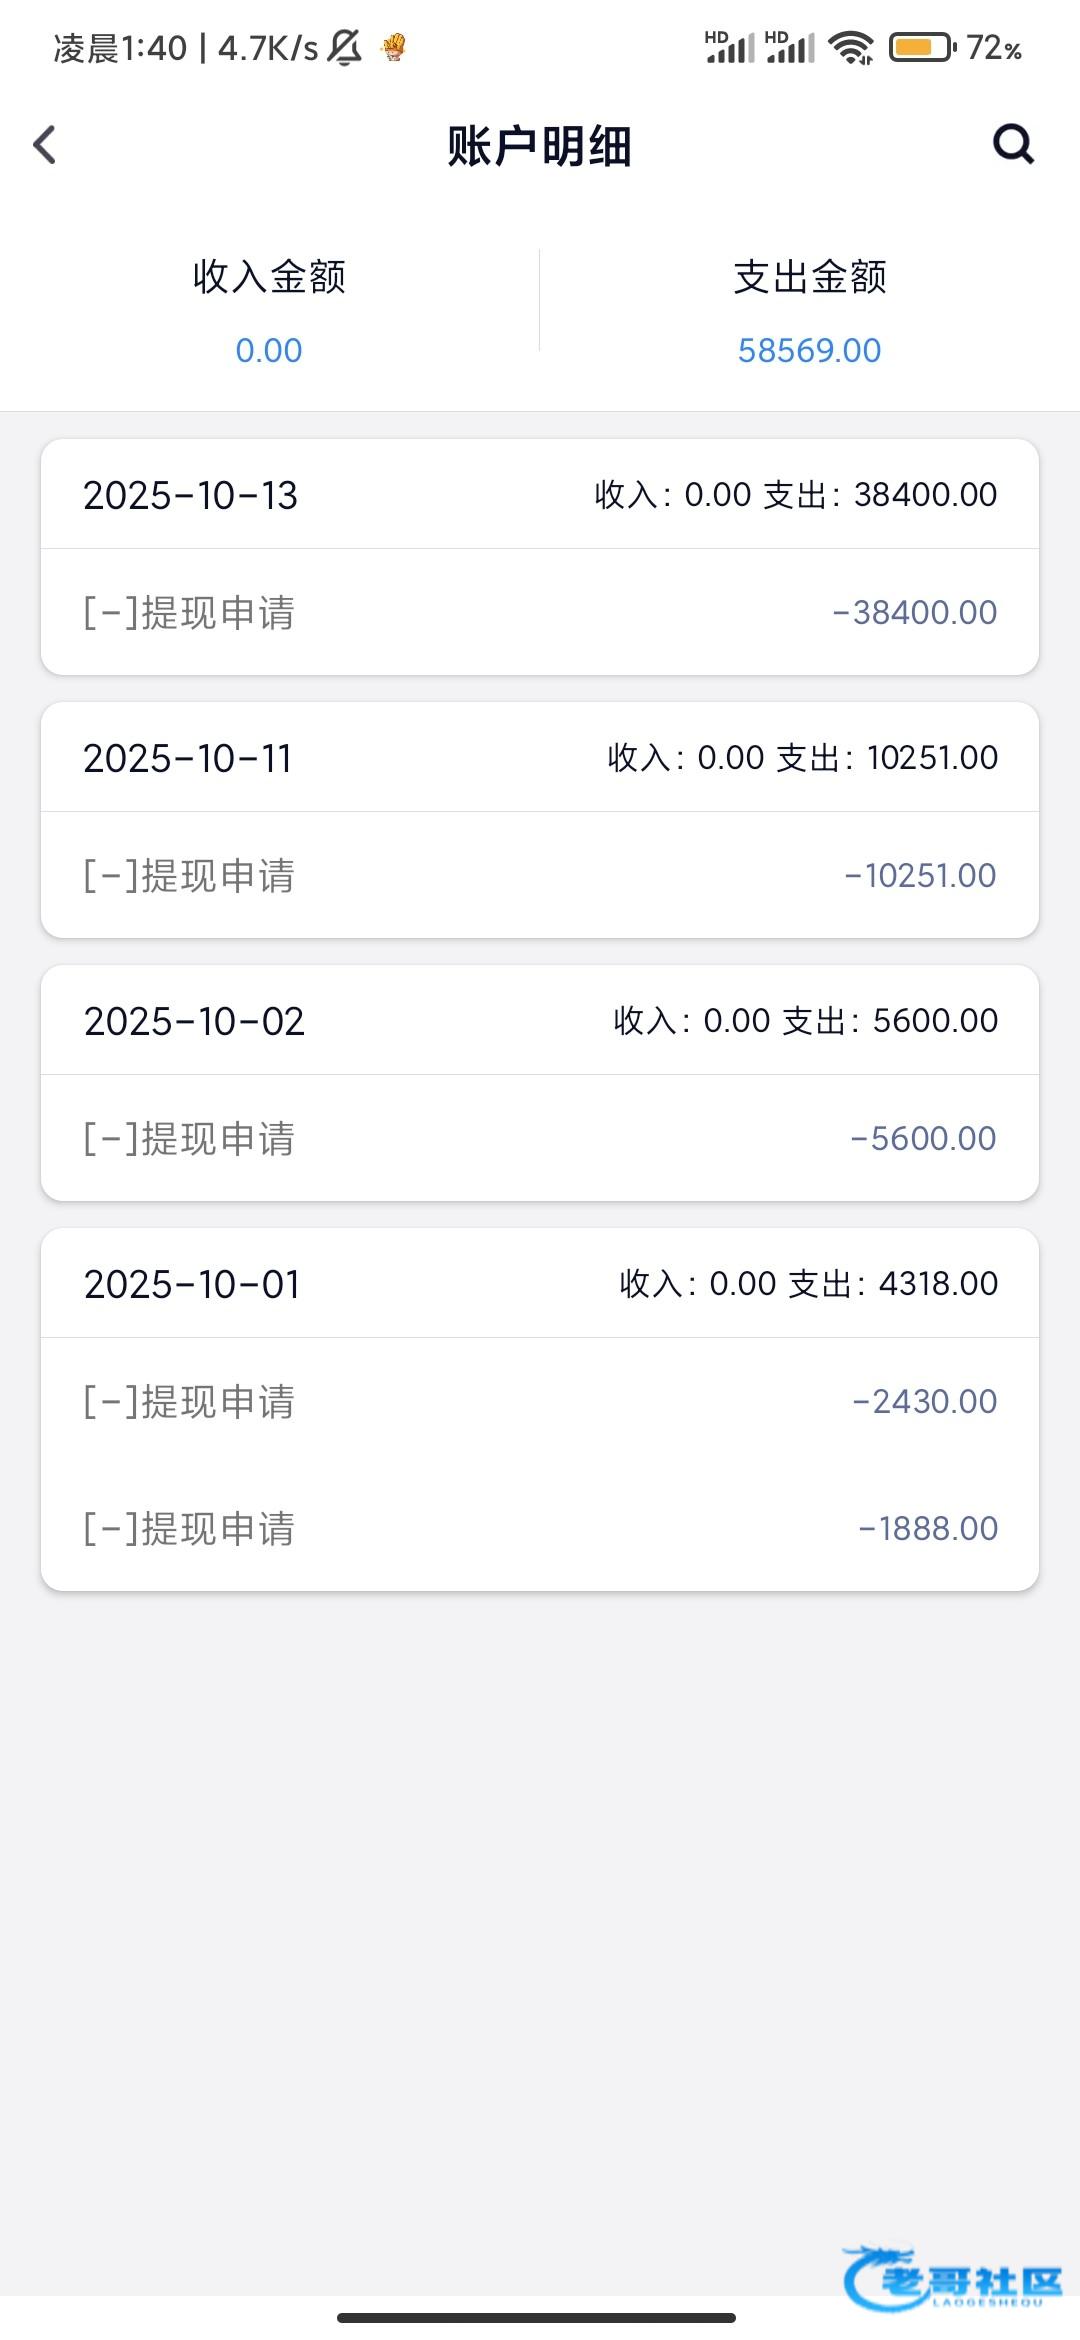Open the -5600.00 withdrawal request record
The width and height of the screenshot is (1080, 2340).
(x=540, y=1138)
